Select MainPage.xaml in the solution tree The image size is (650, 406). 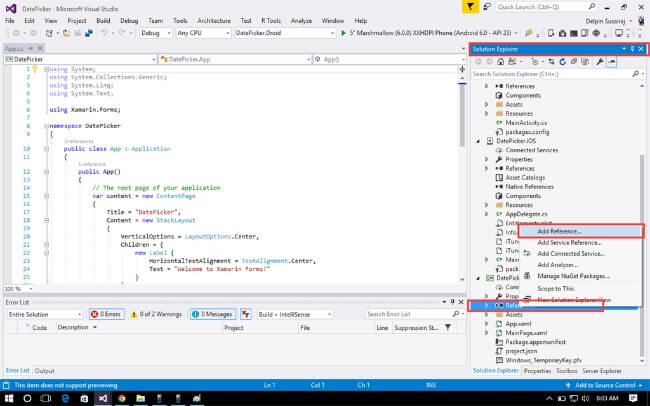(525, 334)
